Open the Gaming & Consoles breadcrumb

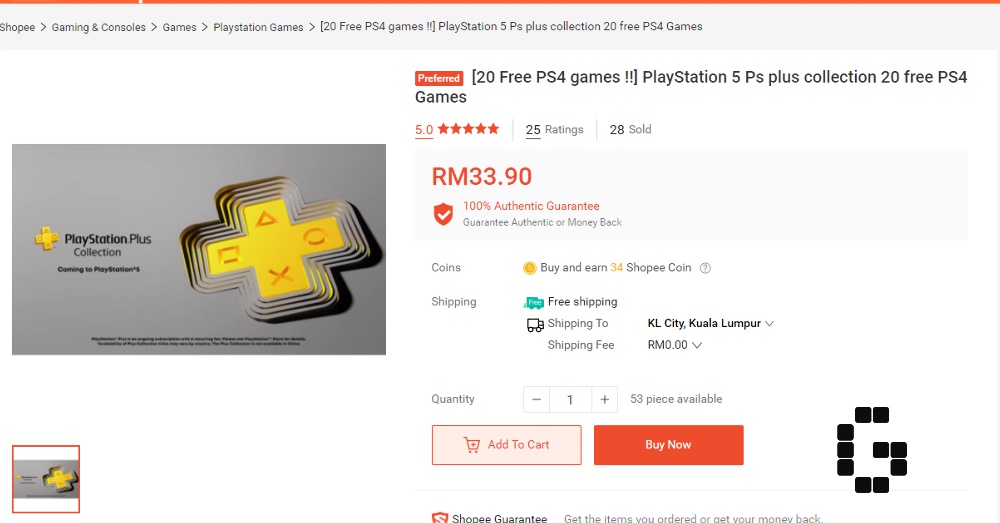click(99, 27)
